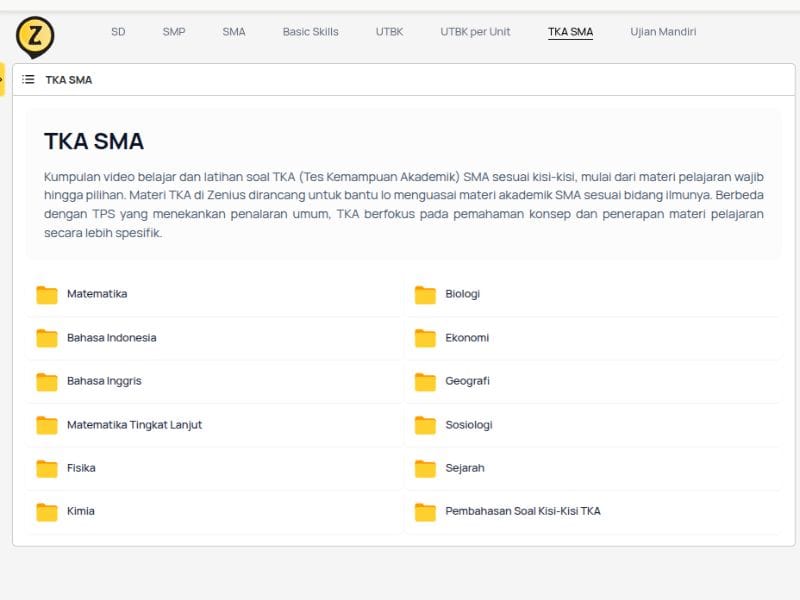The width and height of the screenshot is (800, 600).
Task: Click the description paragraph starting 'Kumpulan video belajar'
Action: 404,205
